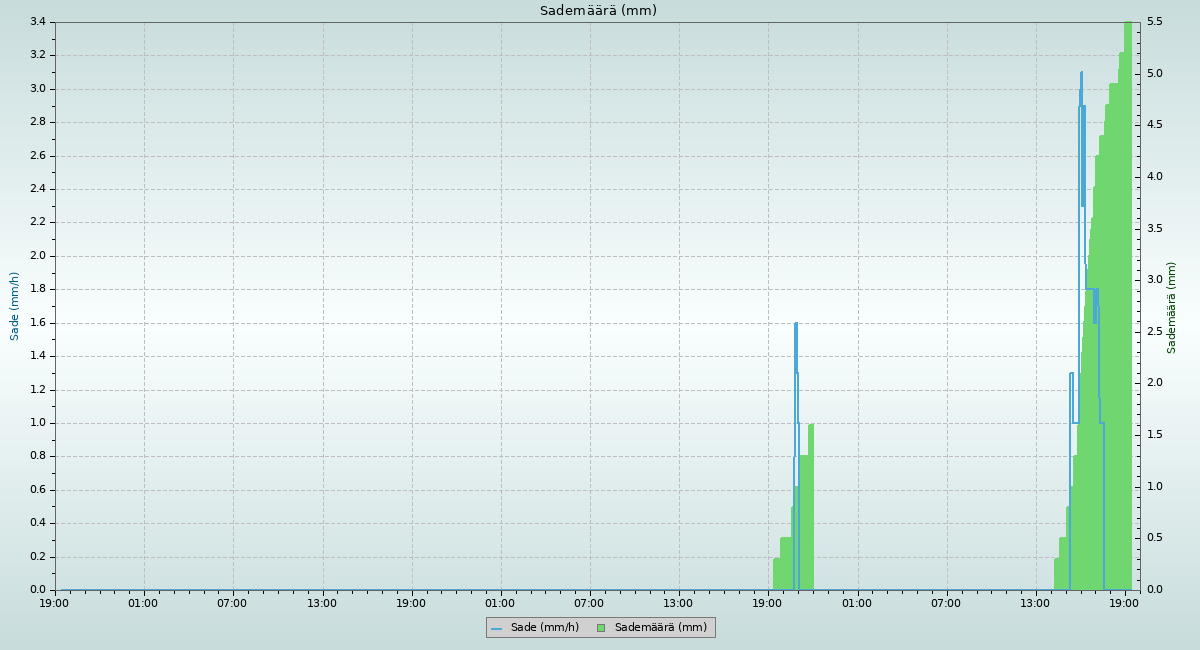The image size is (1200, 650).
Task: Click the smaller blue line peak at 1.6
Action: click(x=796, y=323)
